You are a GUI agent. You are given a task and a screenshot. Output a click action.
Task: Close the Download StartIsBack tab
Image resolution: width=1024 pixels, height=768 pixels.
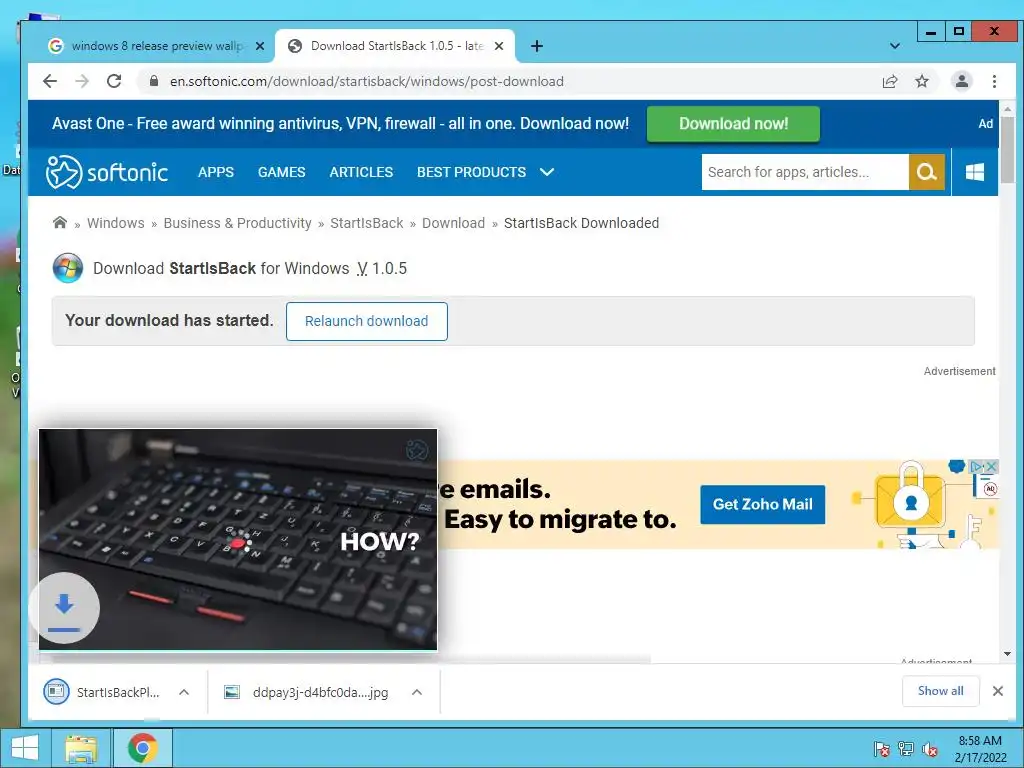tap(499, 46)
